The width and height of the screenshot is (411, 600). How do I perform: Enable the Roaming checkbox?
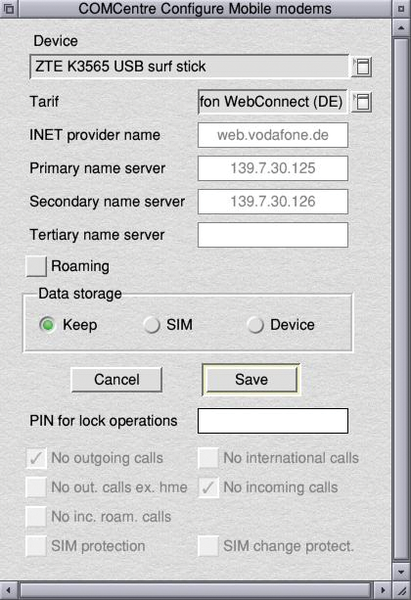(36, 266)
